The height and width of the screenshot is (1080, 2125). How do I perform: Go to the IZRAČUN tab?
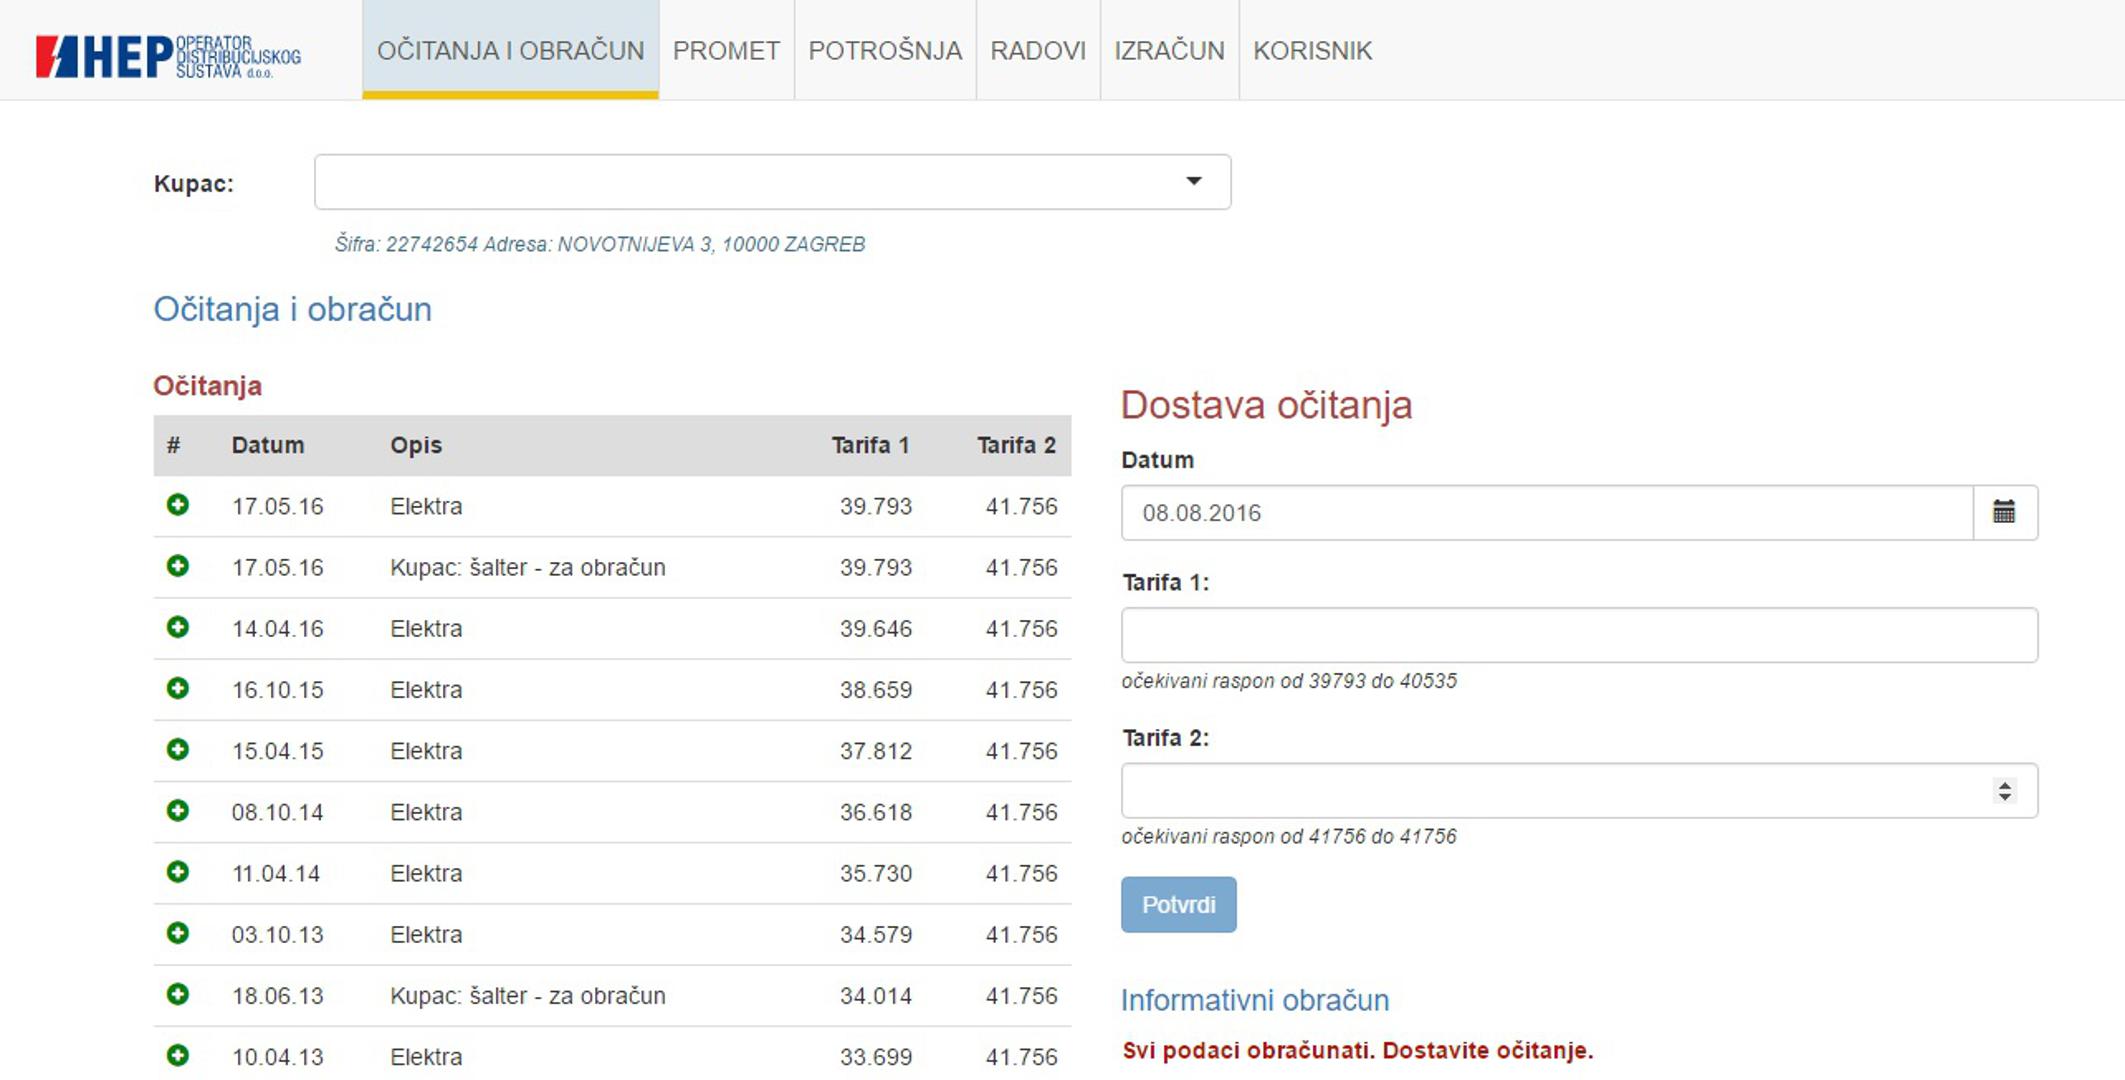[1169, 51]
